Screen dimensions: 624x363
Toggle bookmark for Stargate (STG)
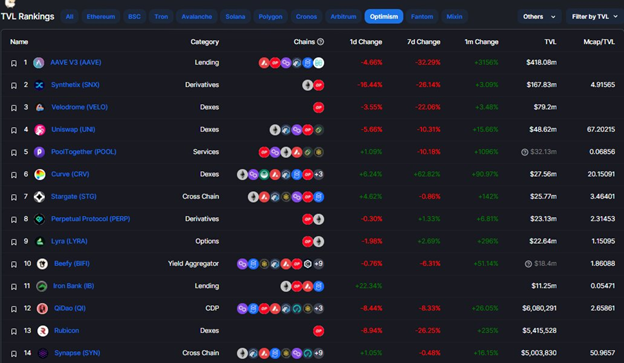click(14, 197)
